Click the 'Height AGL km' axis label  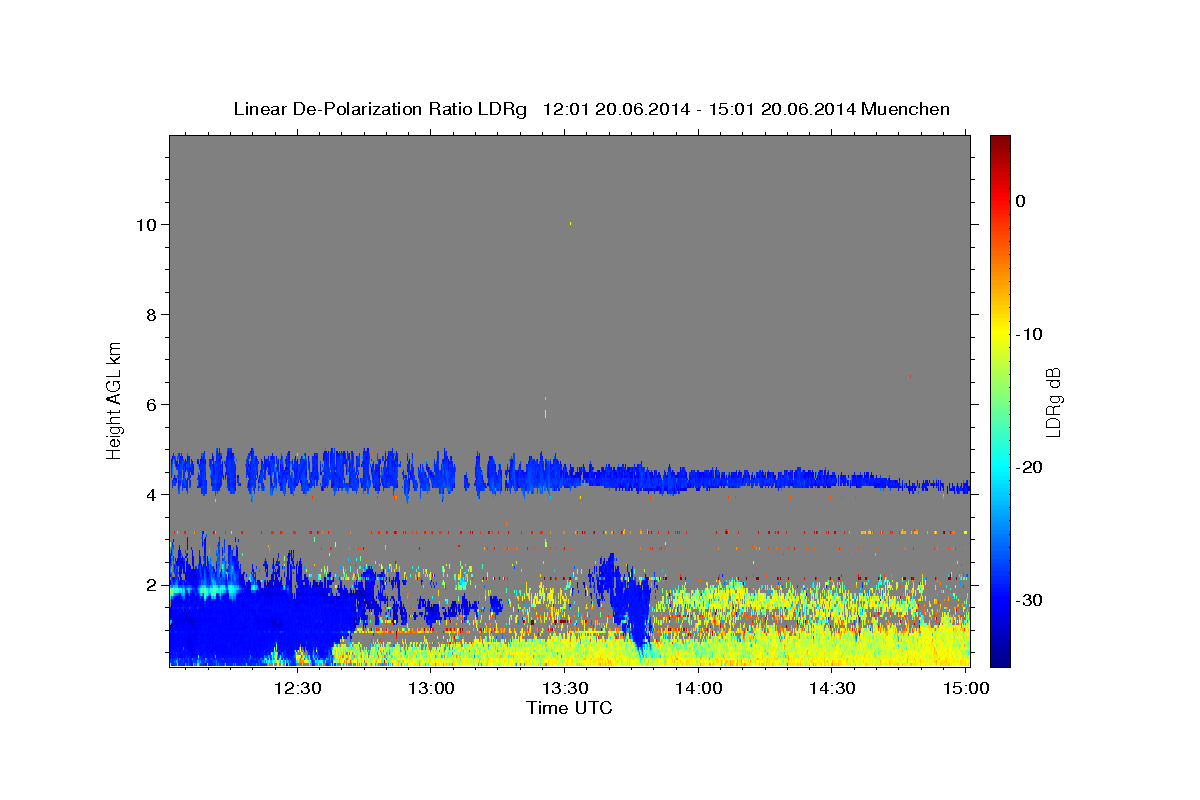pyautogui.click(x=115, y=399)
